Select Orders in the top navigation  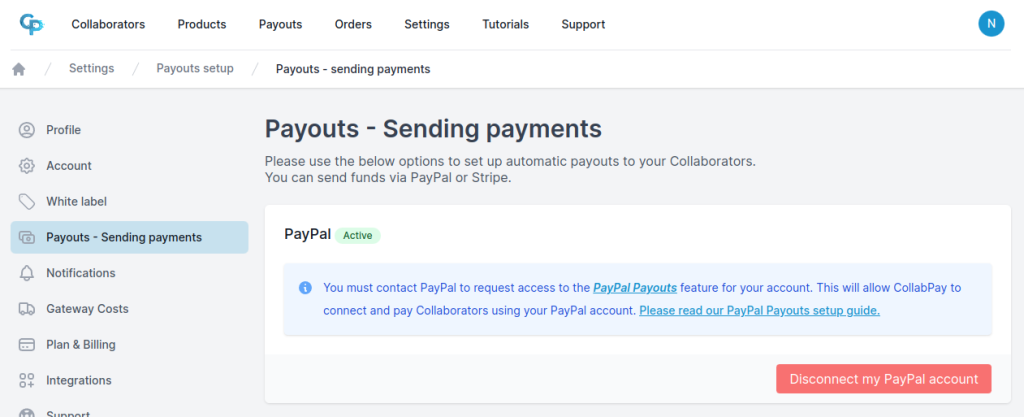353,24
